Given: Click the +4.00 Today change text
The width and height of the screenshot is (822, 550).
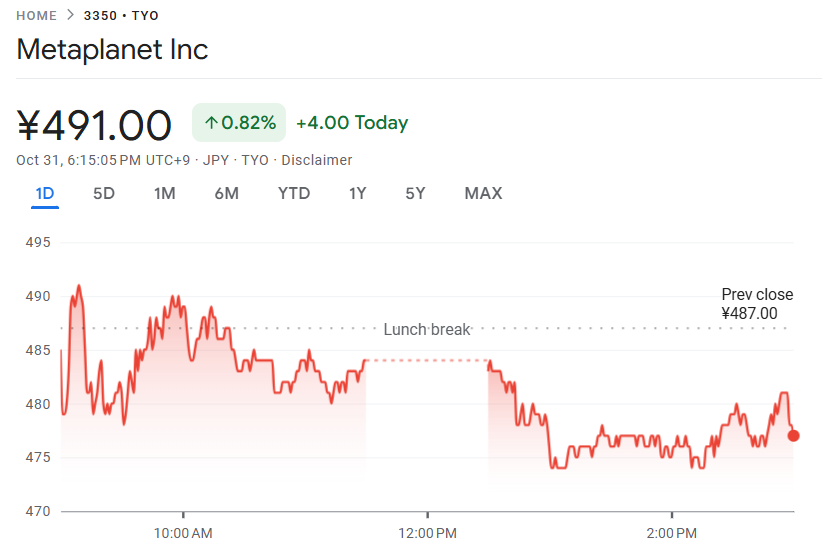Looking at the screenshot, I should click(x=352, y=123).
